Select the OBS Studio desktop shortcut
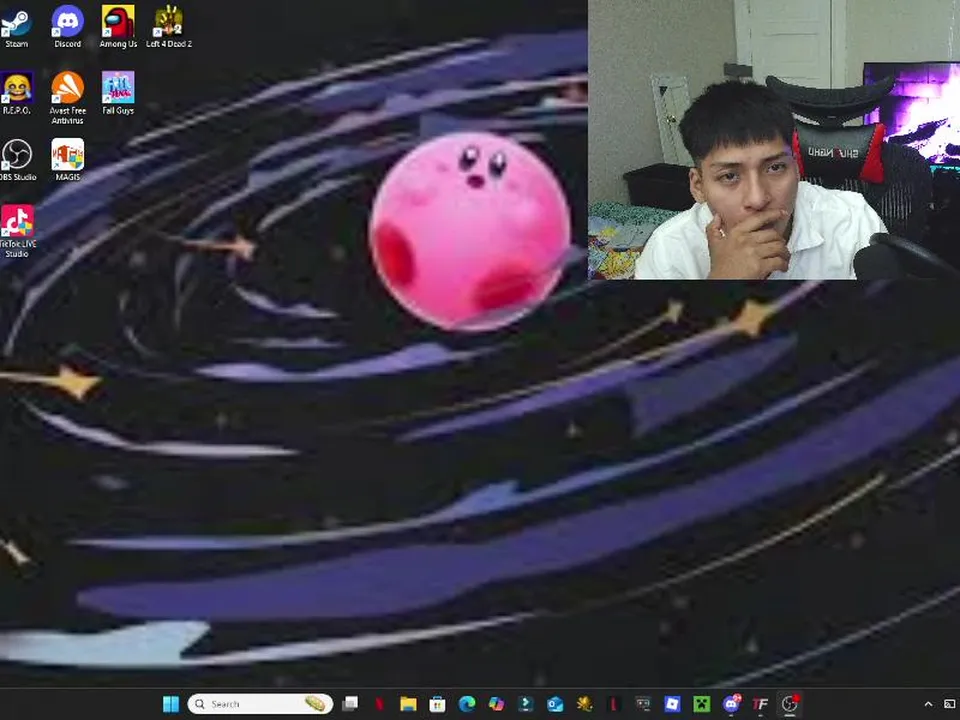Image resolution: width=960 pixels, height=720 pixels. point(17,160)
